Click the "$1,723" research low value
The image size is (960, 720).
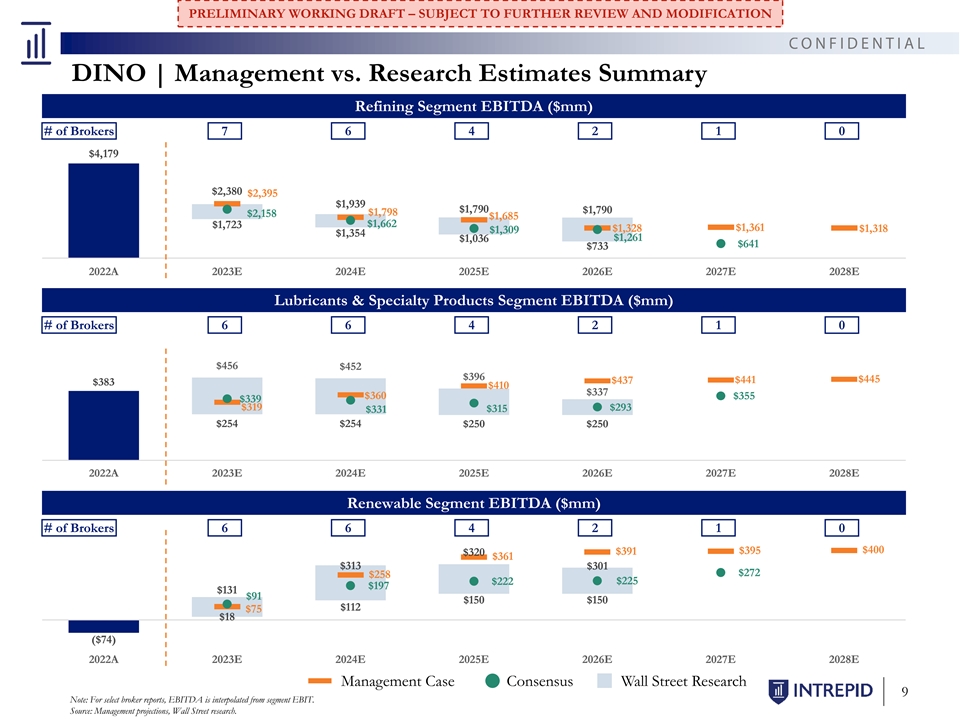coord(227,225)
